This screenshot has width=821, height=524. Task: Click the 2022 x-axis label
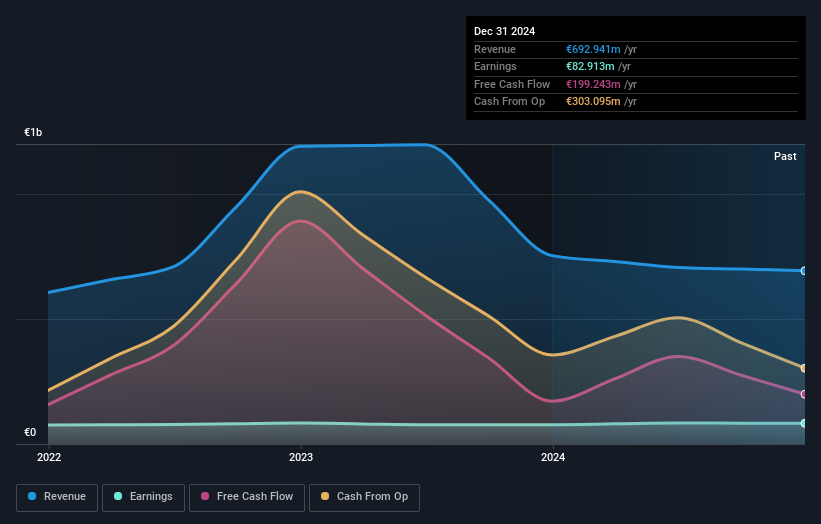49,457
